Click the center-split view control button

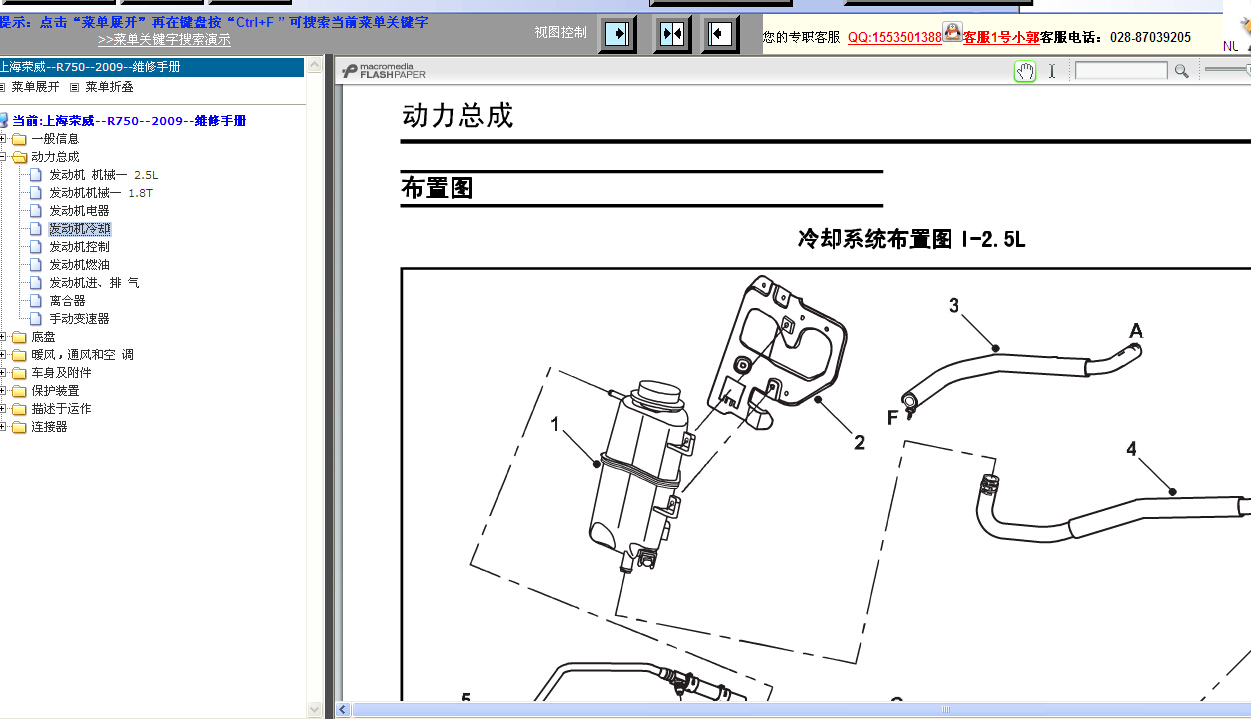672,34
